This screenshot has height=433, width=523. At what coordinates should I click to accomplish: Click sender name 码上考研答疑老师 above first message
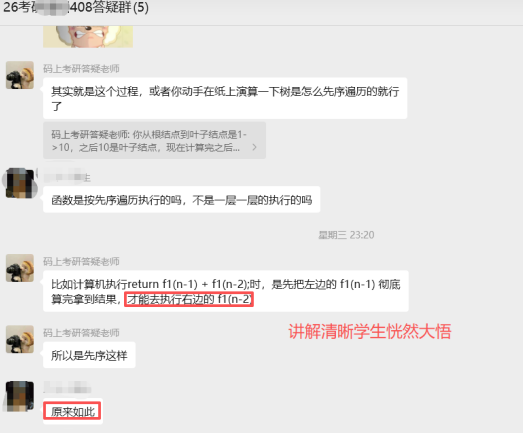(x=81, y=69)
